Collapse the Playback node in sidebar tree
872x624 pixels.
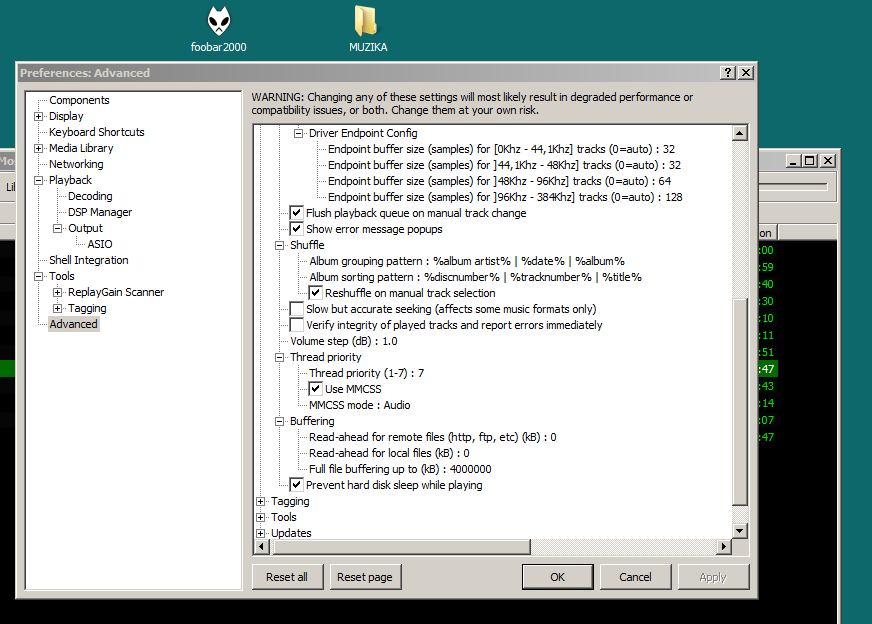tap(38, 181)
